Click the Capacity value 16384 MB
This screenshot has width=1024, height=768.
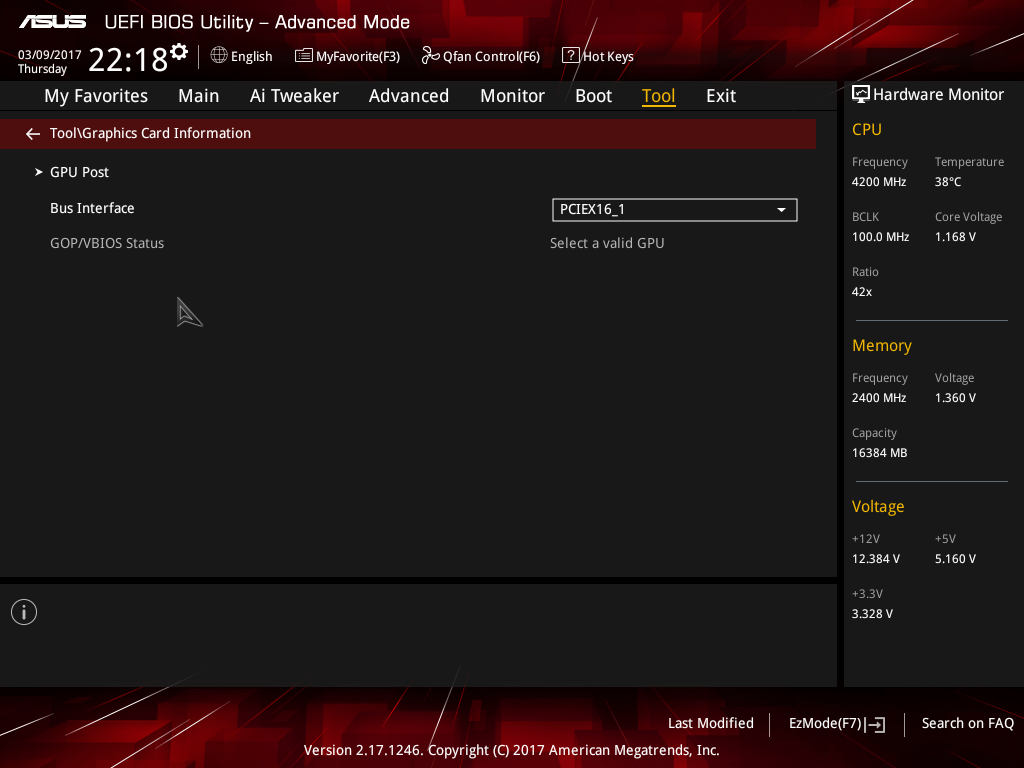click(x=880, y=453)
